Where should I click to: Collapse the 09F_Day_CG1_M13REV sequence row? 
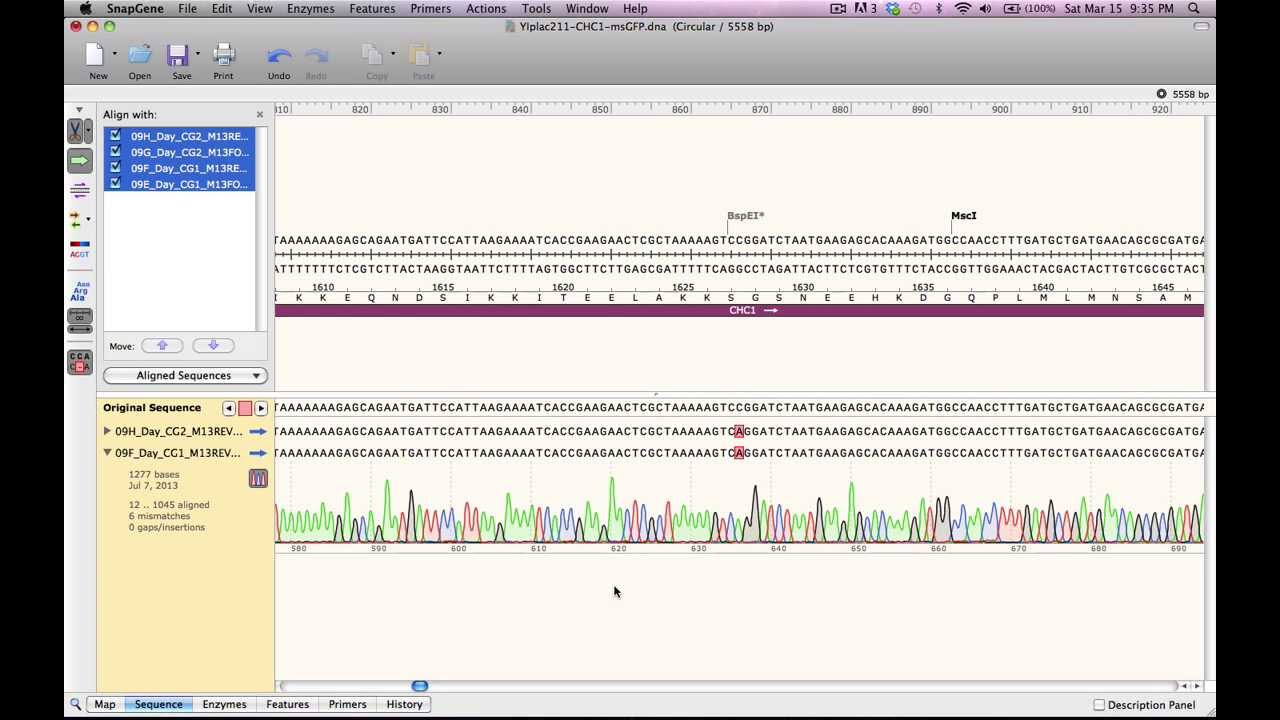107,453
